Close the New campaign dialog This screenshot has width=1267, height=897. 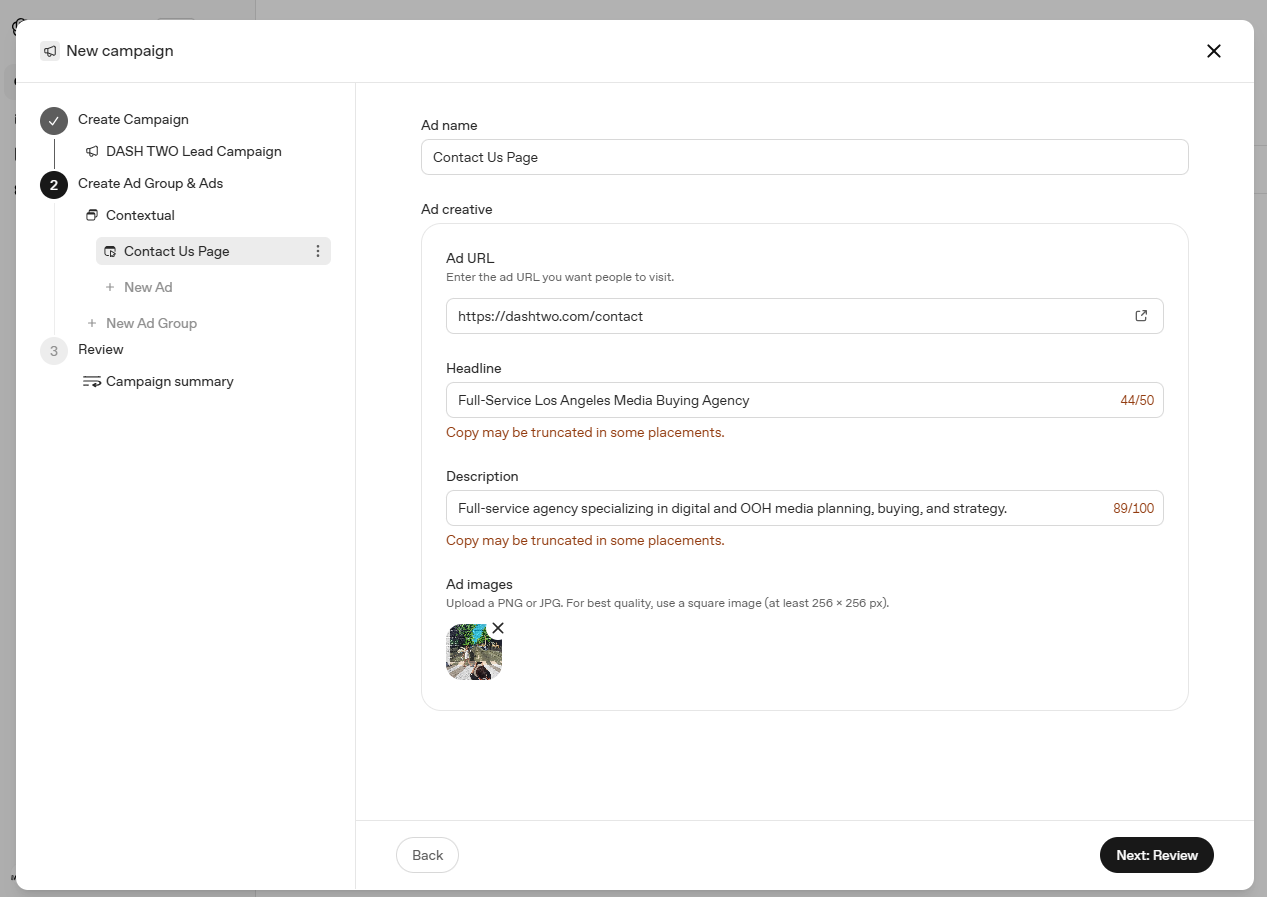pos(1214,51)
